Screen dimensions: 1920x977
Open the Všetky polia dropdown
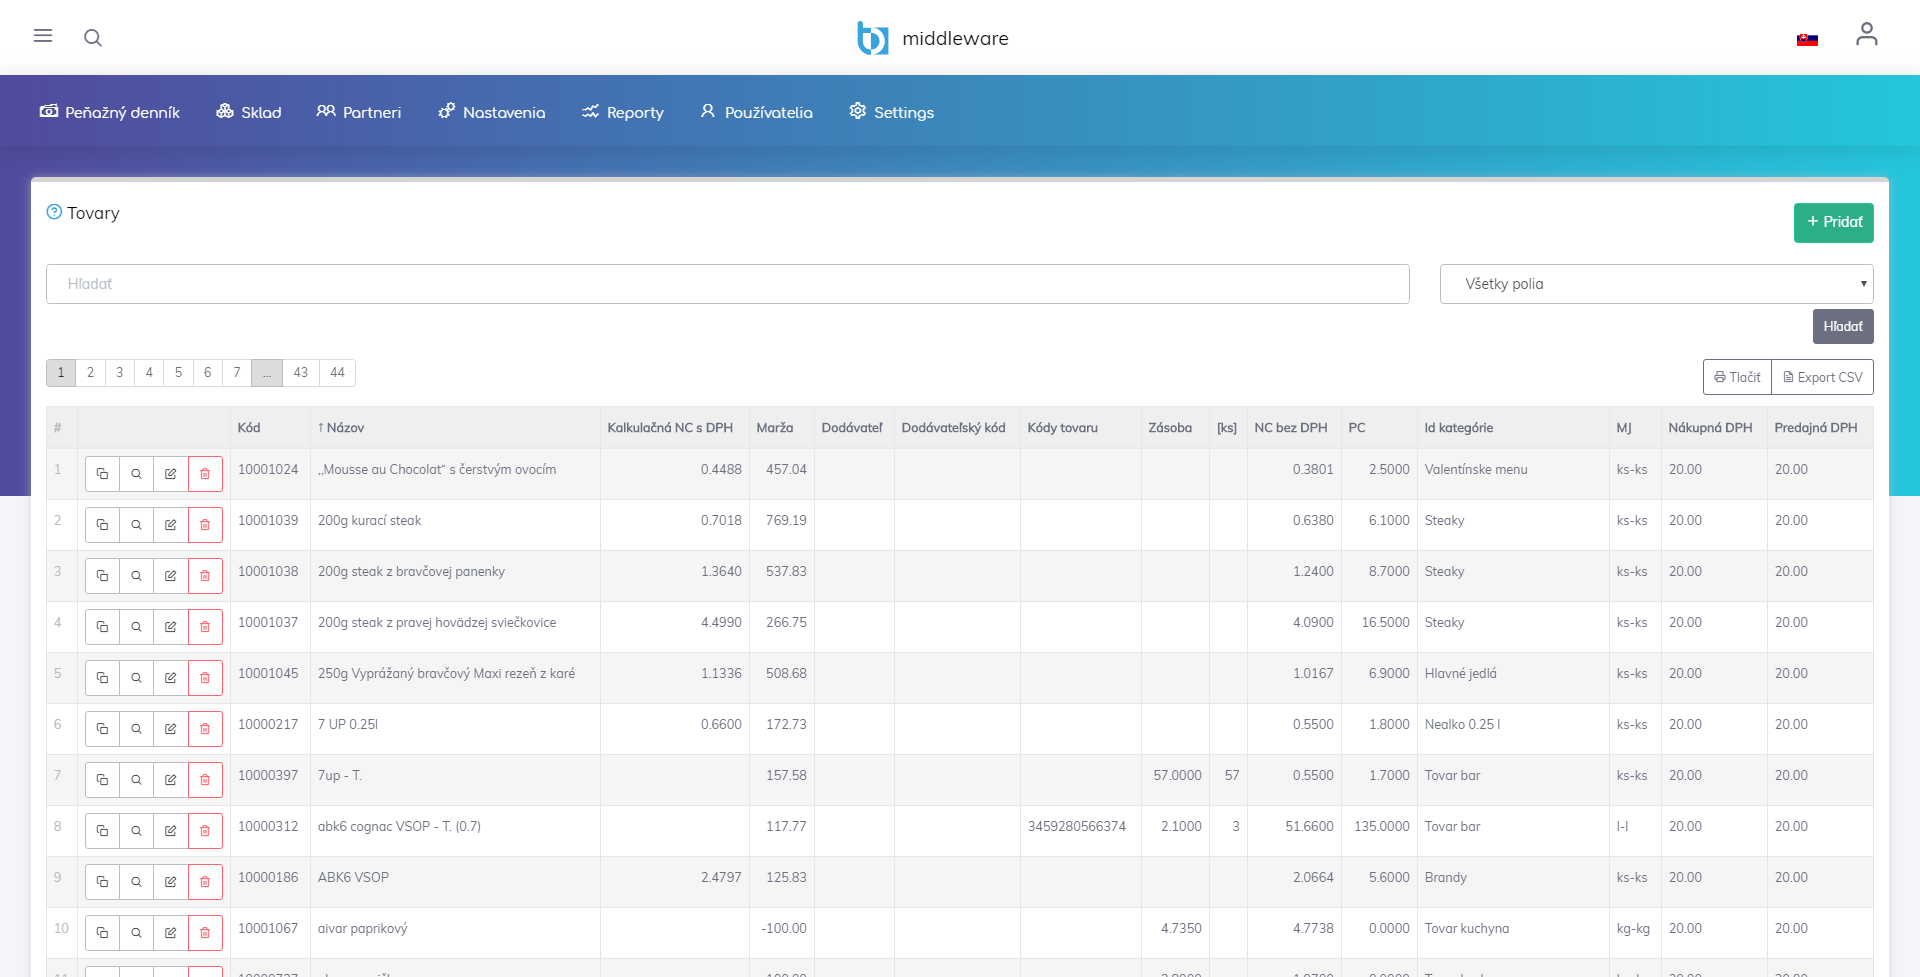click(x=1656, y=284)
